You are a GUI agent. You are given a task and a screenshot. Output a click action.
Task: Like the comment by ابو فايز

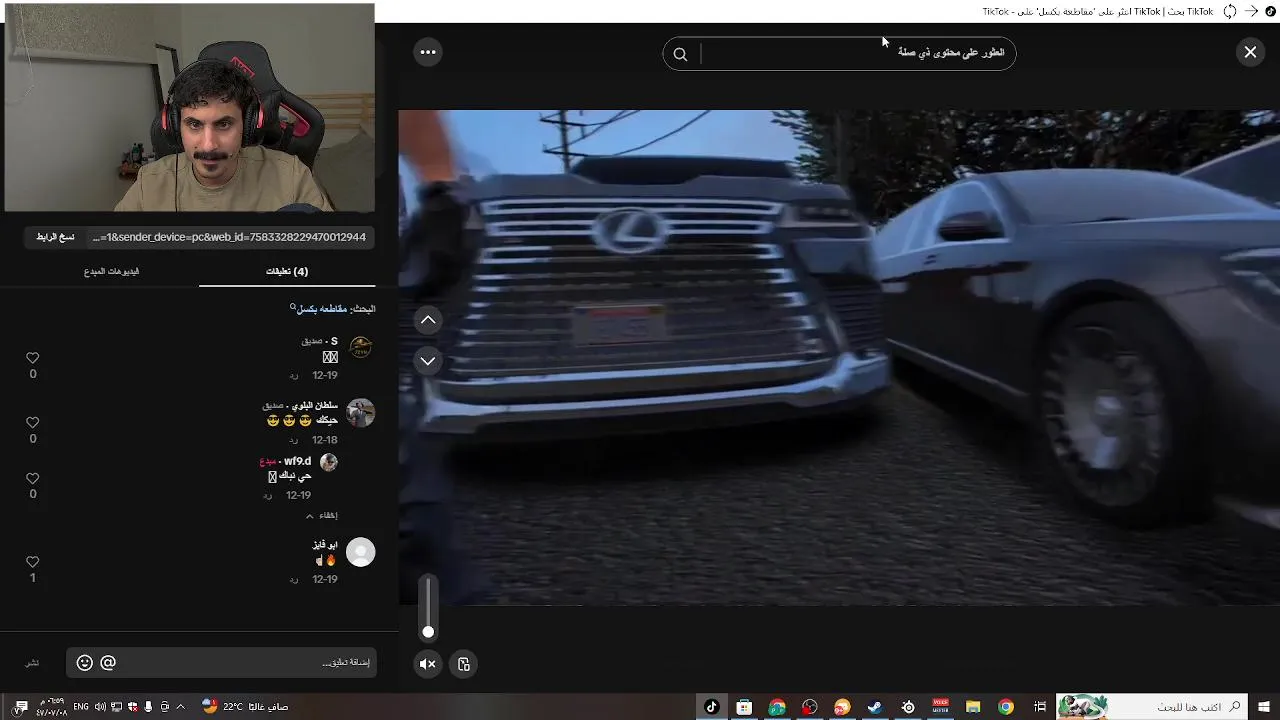click(x=32, y=562)
